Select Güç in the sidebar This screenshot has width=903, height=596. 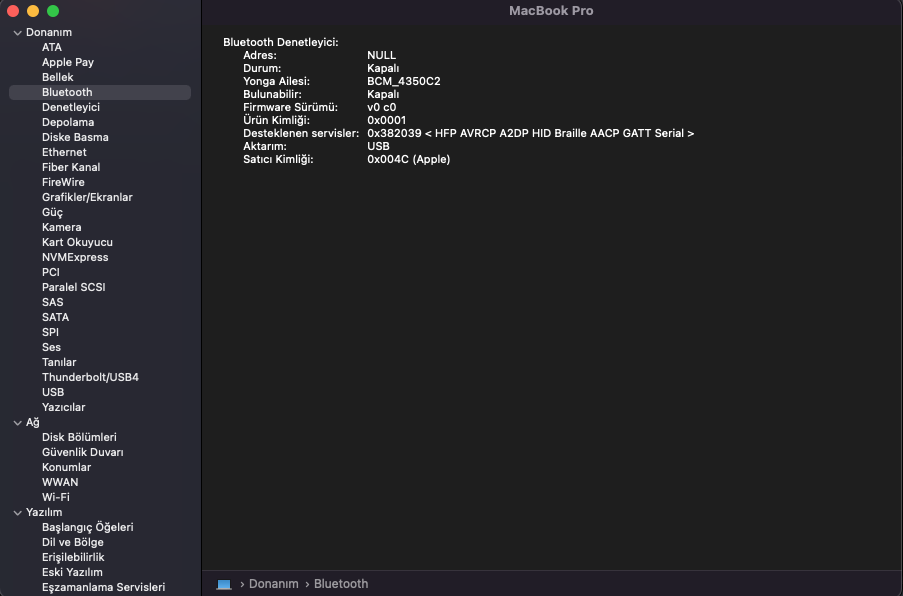coord(52,212)
